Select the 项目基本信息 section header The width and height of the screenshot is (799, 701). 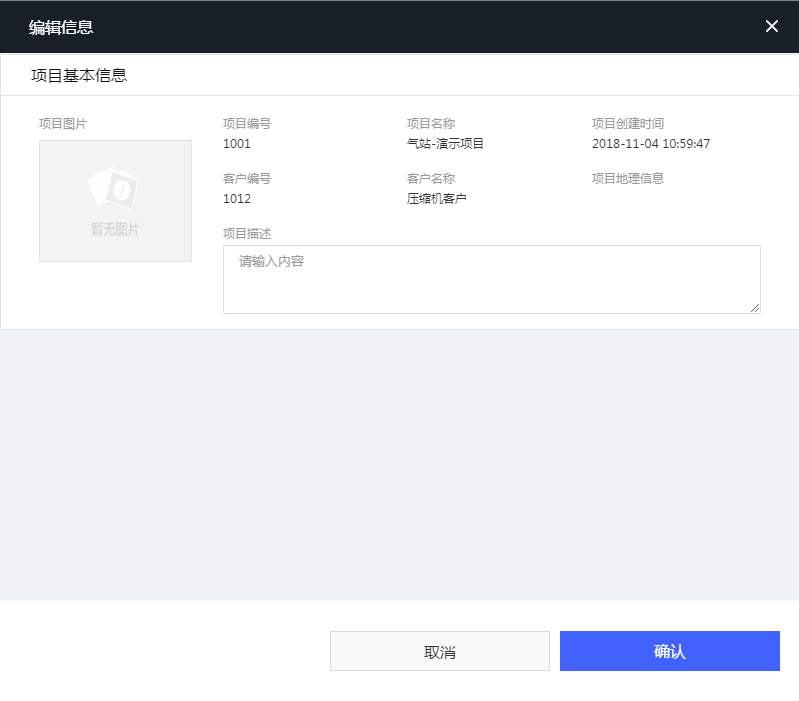(79, 75)
